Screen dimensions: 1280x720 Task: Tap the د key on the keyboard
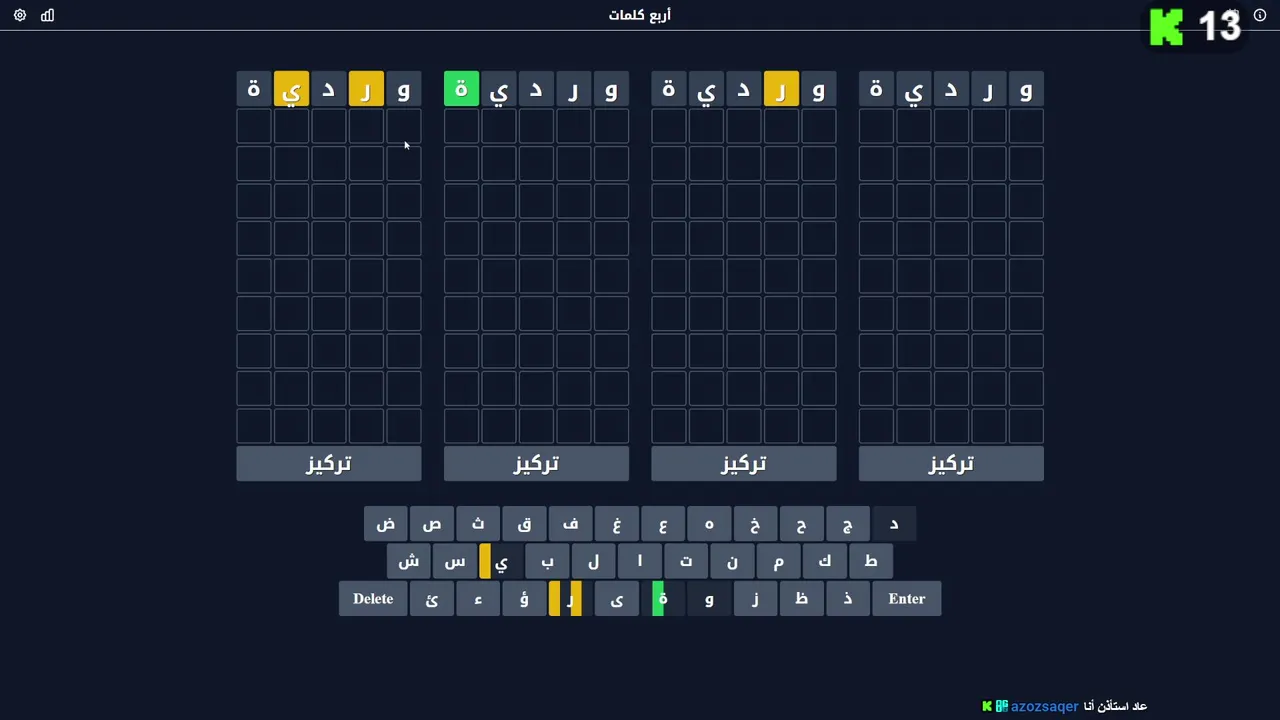click(x=894, y=524)
